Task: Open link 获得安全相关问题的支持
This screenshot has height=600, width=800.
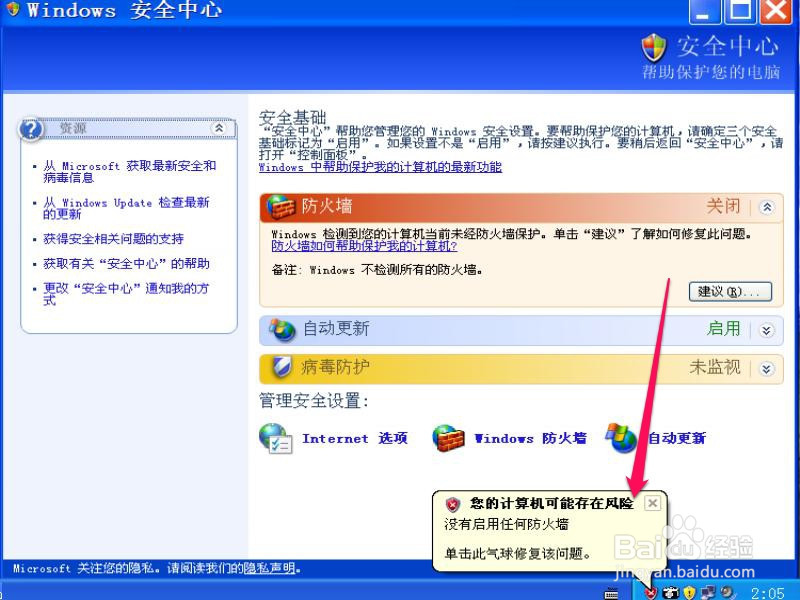Action: tap(113, 239)
